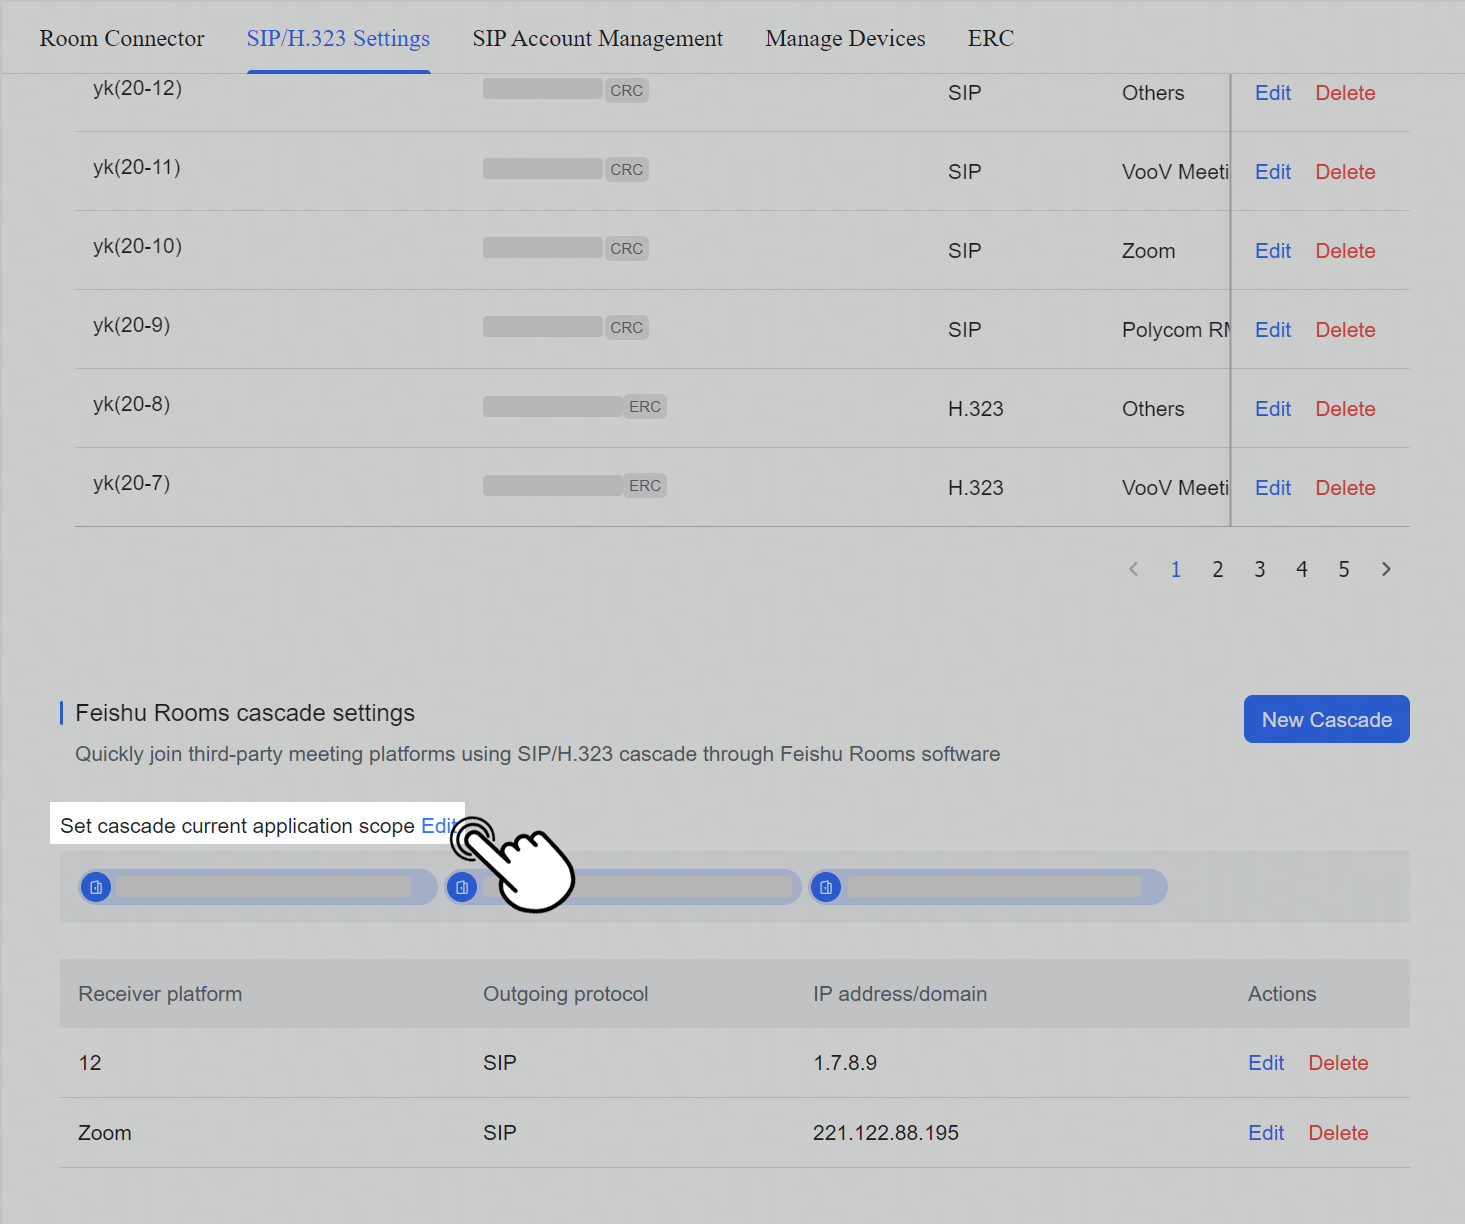Delete the yk(20-12) entry

click(1345, 93)
